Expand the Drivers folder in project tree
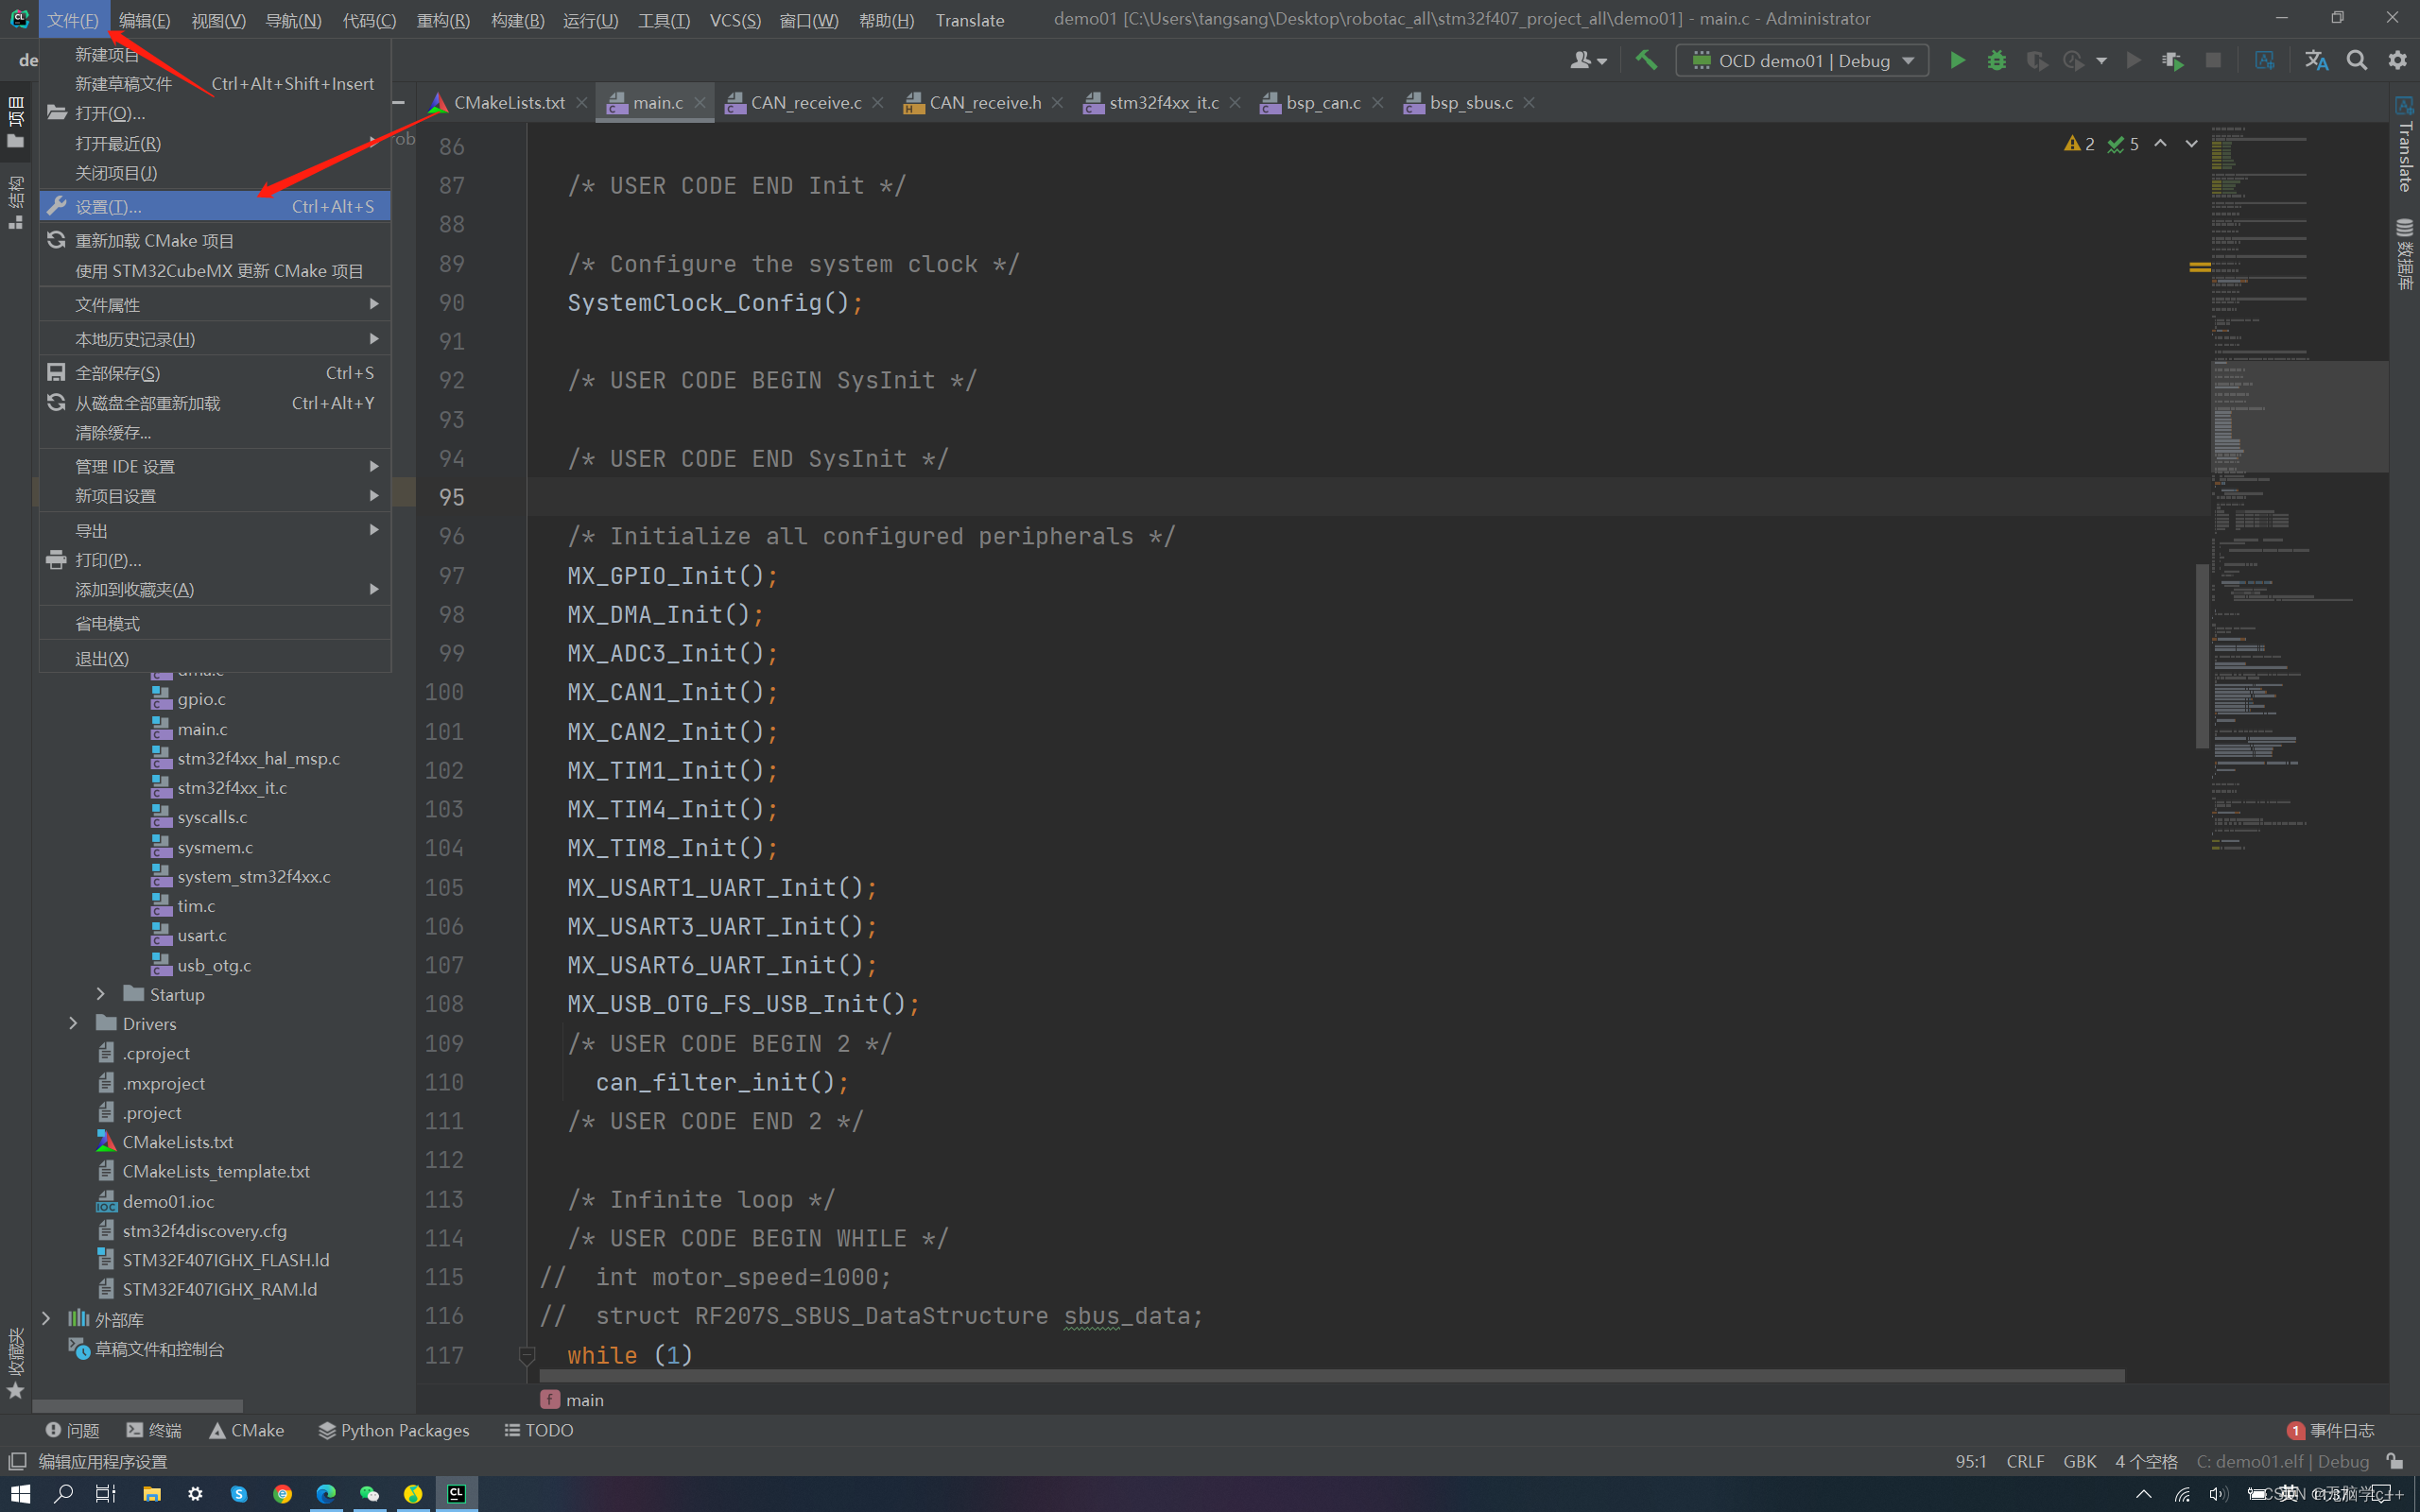The image size is (2420, 1512). click(x=73, y=1023)
